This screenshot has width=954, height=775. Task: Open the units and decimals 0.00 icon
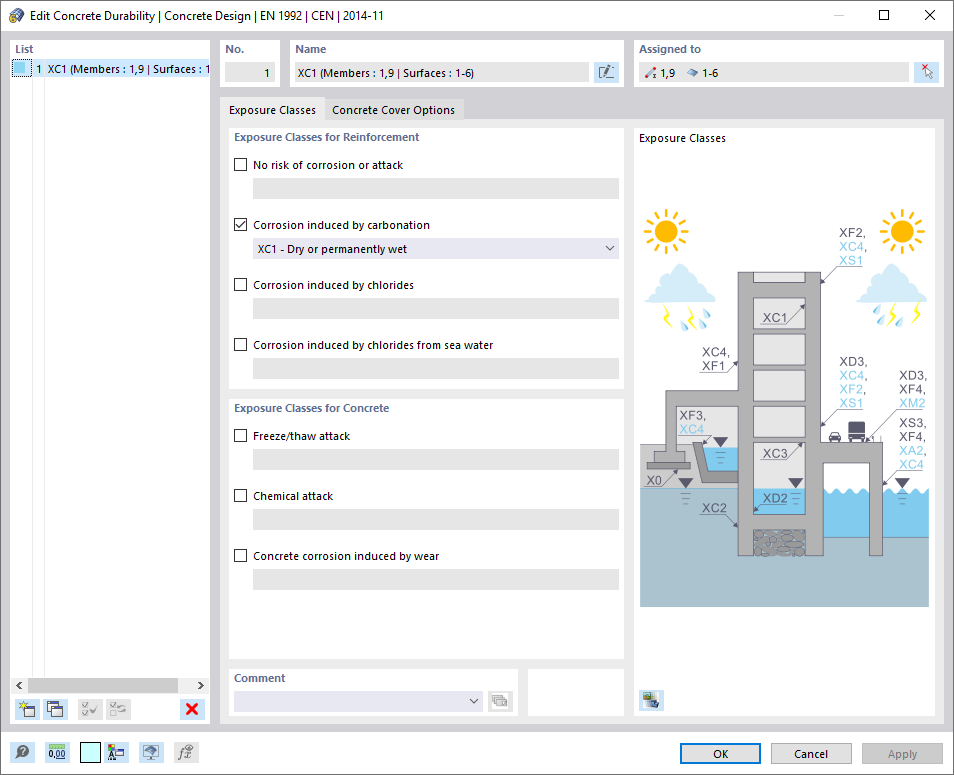[57, 752]
